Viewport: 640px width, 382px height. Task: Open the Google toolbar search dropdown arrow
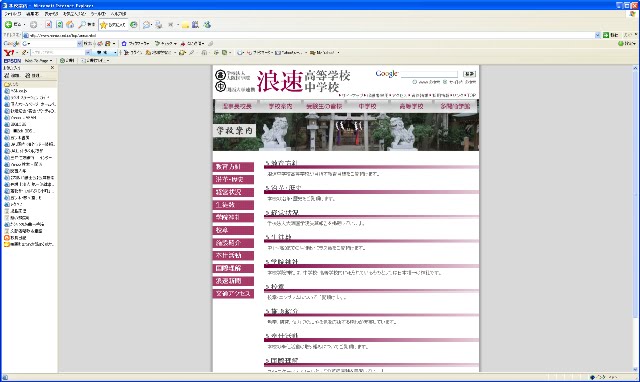tap(79, 43)
